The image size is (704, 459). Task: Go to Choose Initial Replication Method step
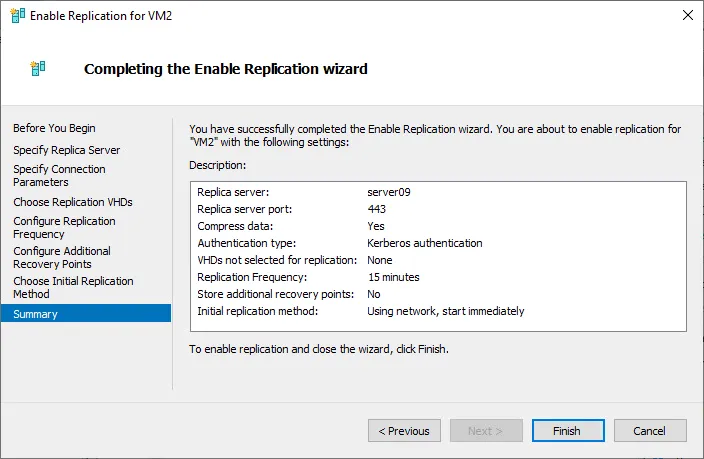(x=73, y=287)
